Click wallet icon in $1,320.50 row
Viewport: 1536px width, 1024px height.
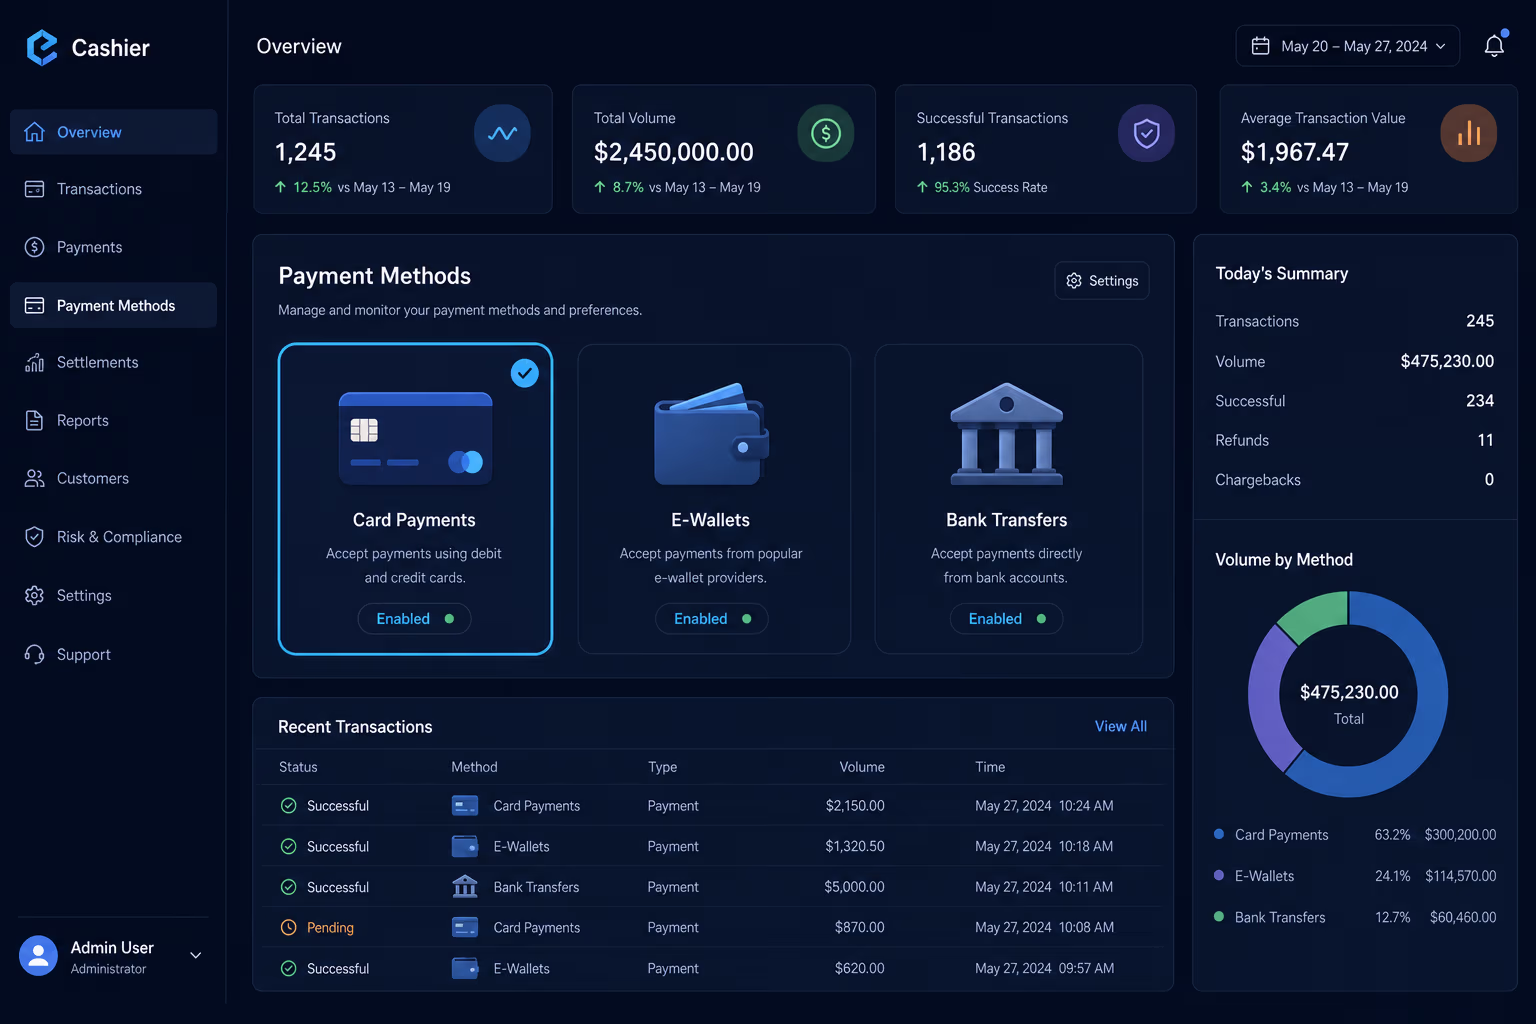coord(465,846)
